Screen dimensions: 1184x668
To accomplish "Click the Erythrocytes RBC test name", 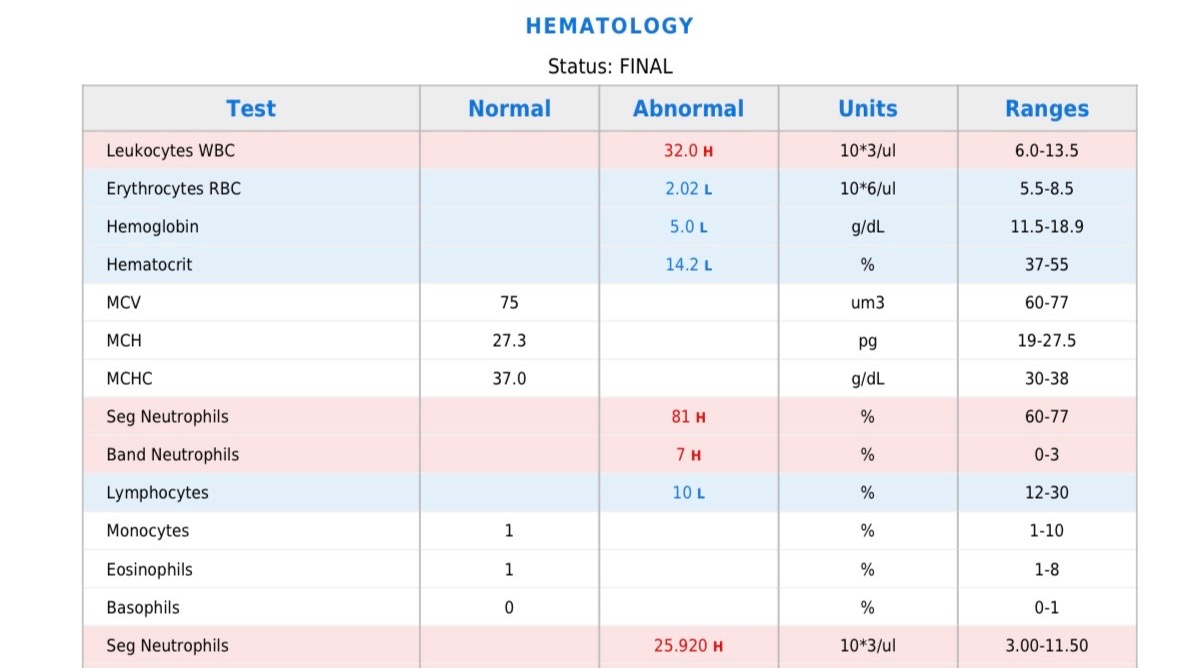I will [173, 189].
